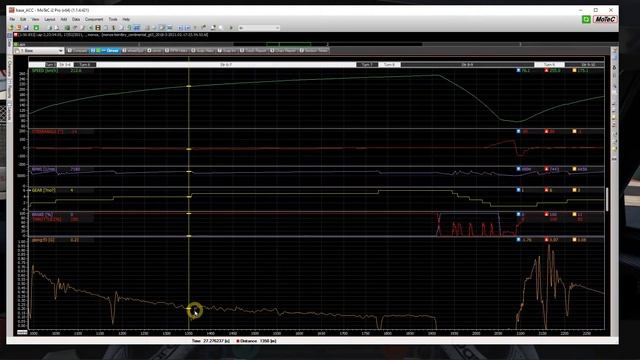This screenshot has height=360, width=640.
Task: Open the Data menu
Action: 76,19
